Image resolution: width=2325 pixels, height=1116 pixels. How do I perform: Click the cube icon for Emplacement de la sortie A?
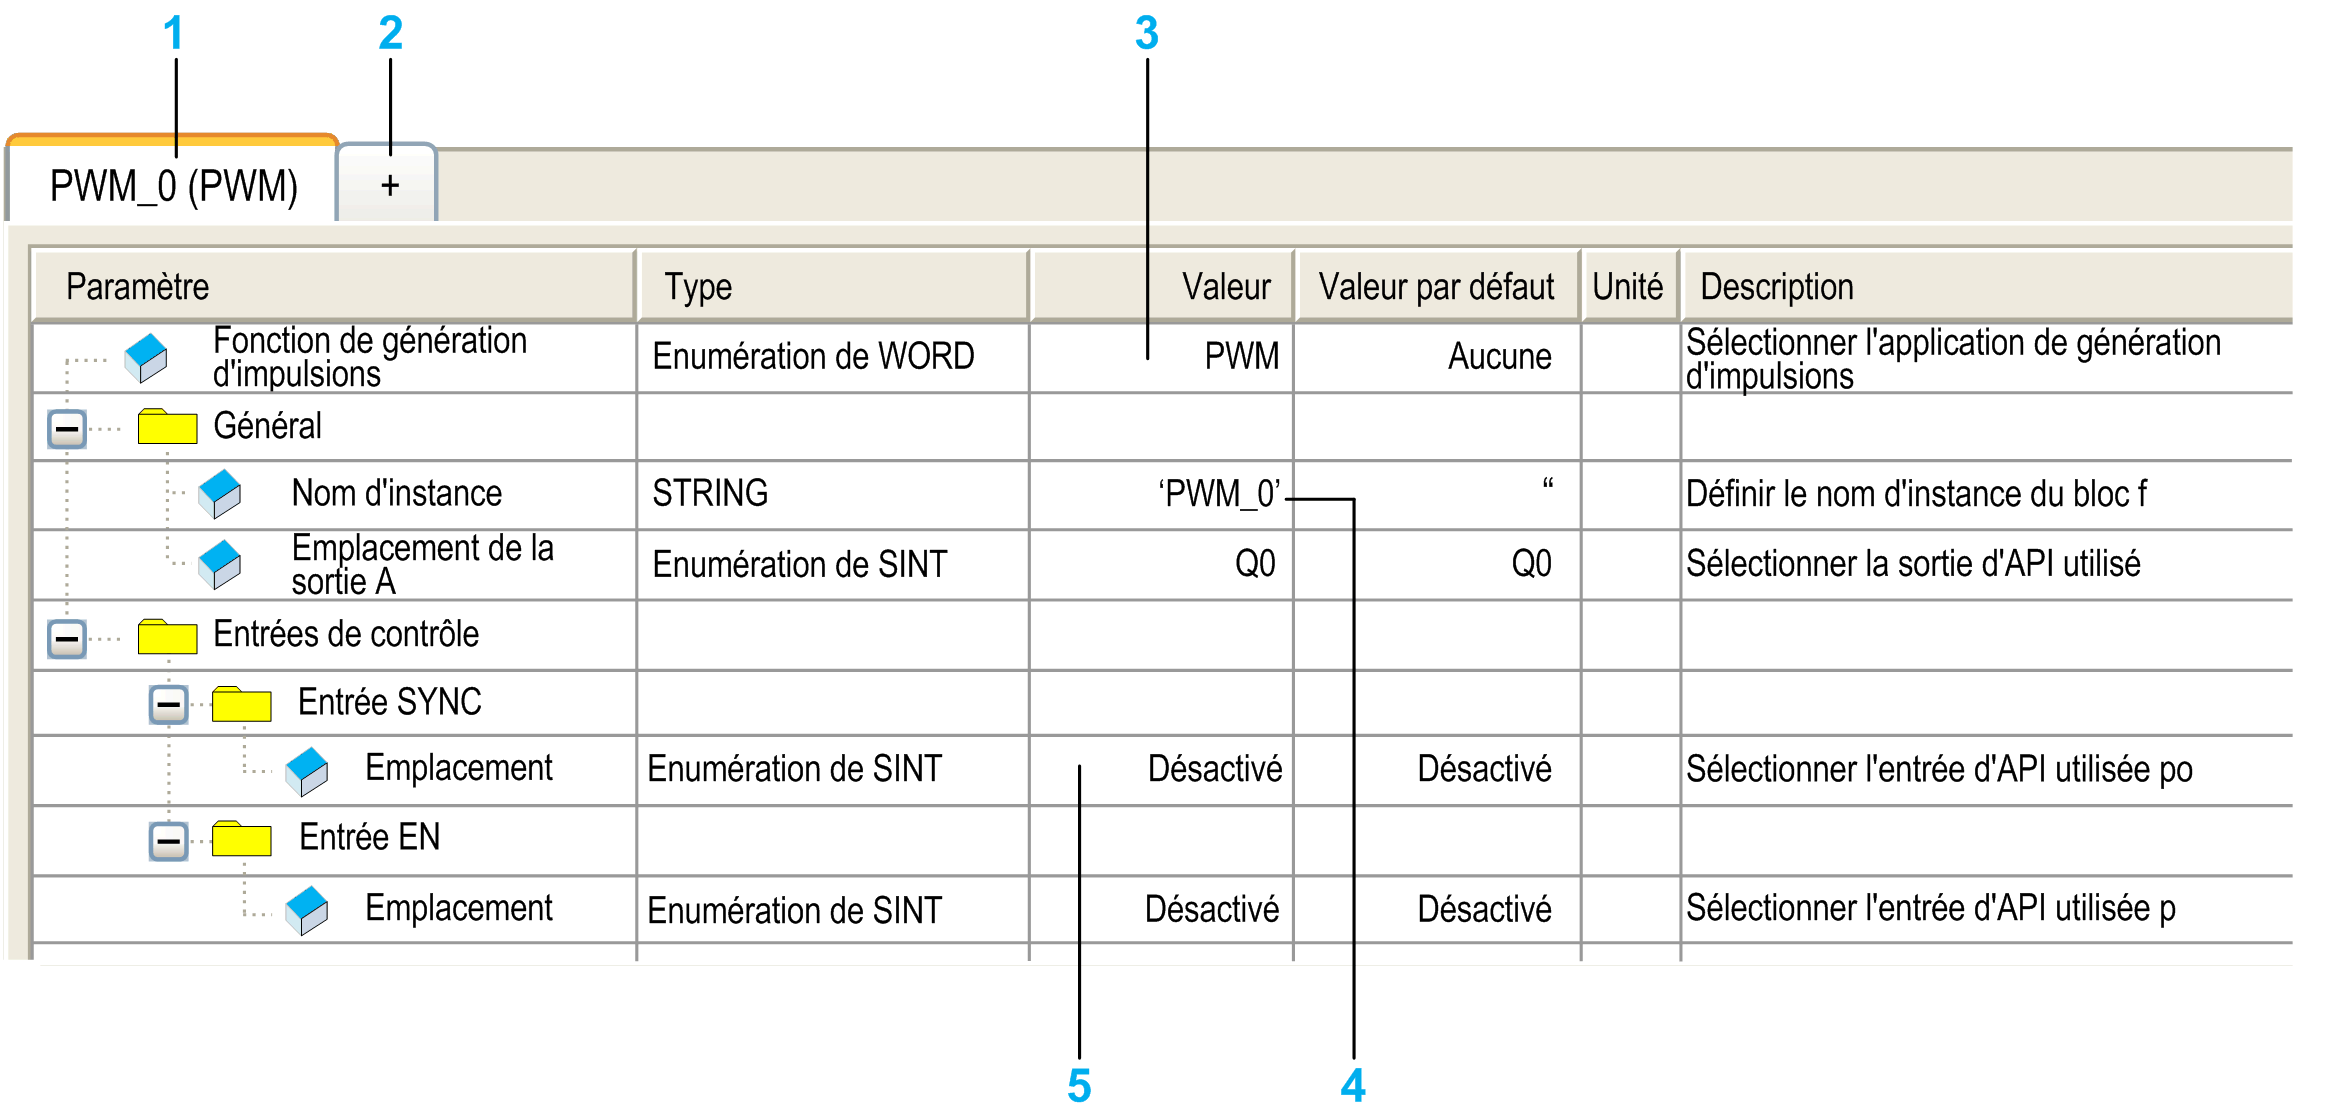tap(220, 565)
